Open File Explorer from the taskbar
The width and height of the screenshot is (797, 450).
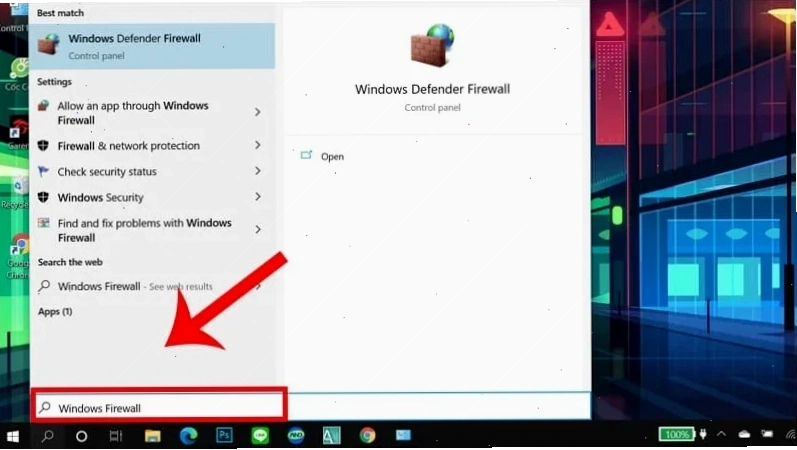(152, 436)
